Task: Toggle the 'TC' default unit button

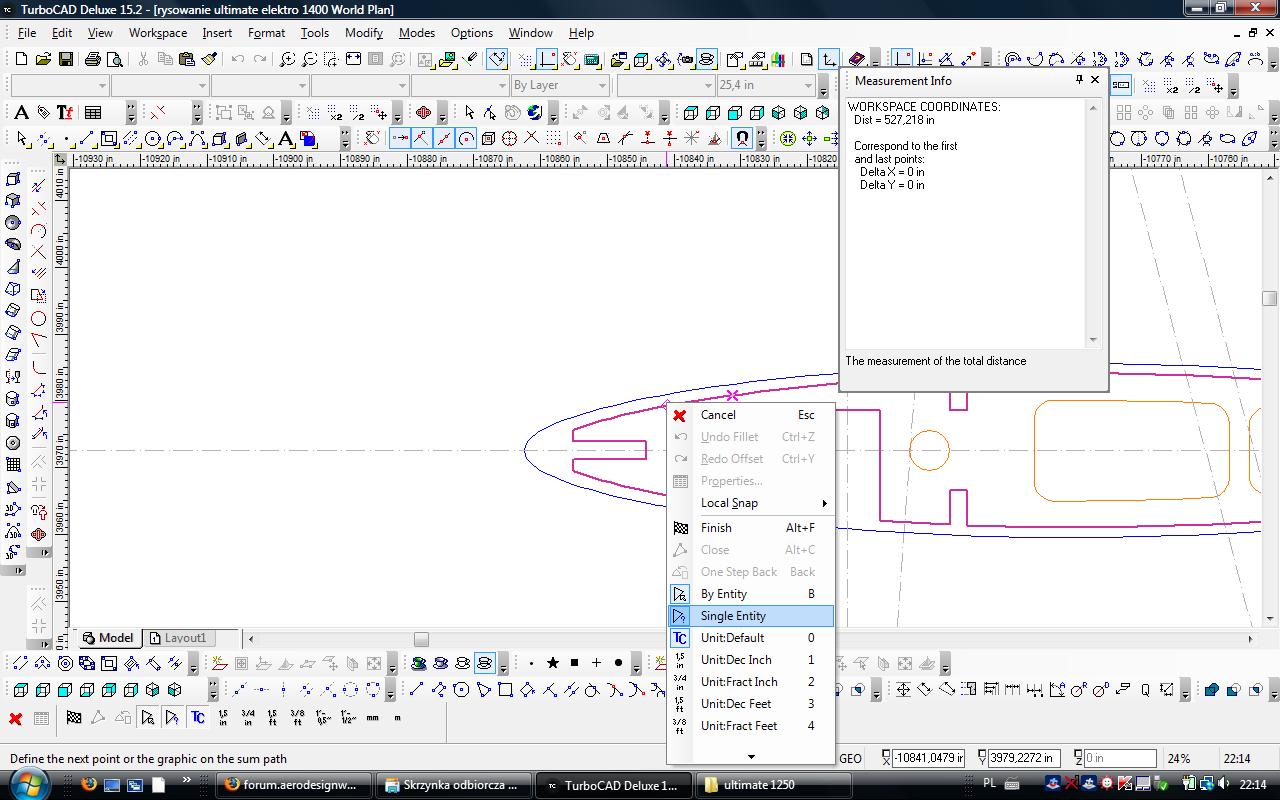Action: pyautogui.click(x=197, y=718)
